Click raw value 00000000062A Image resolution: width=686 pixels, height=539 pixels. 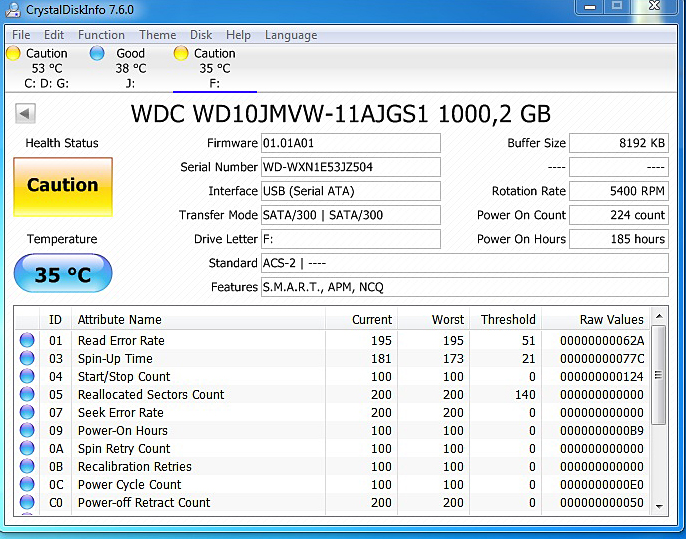click(x=602, y=340)
